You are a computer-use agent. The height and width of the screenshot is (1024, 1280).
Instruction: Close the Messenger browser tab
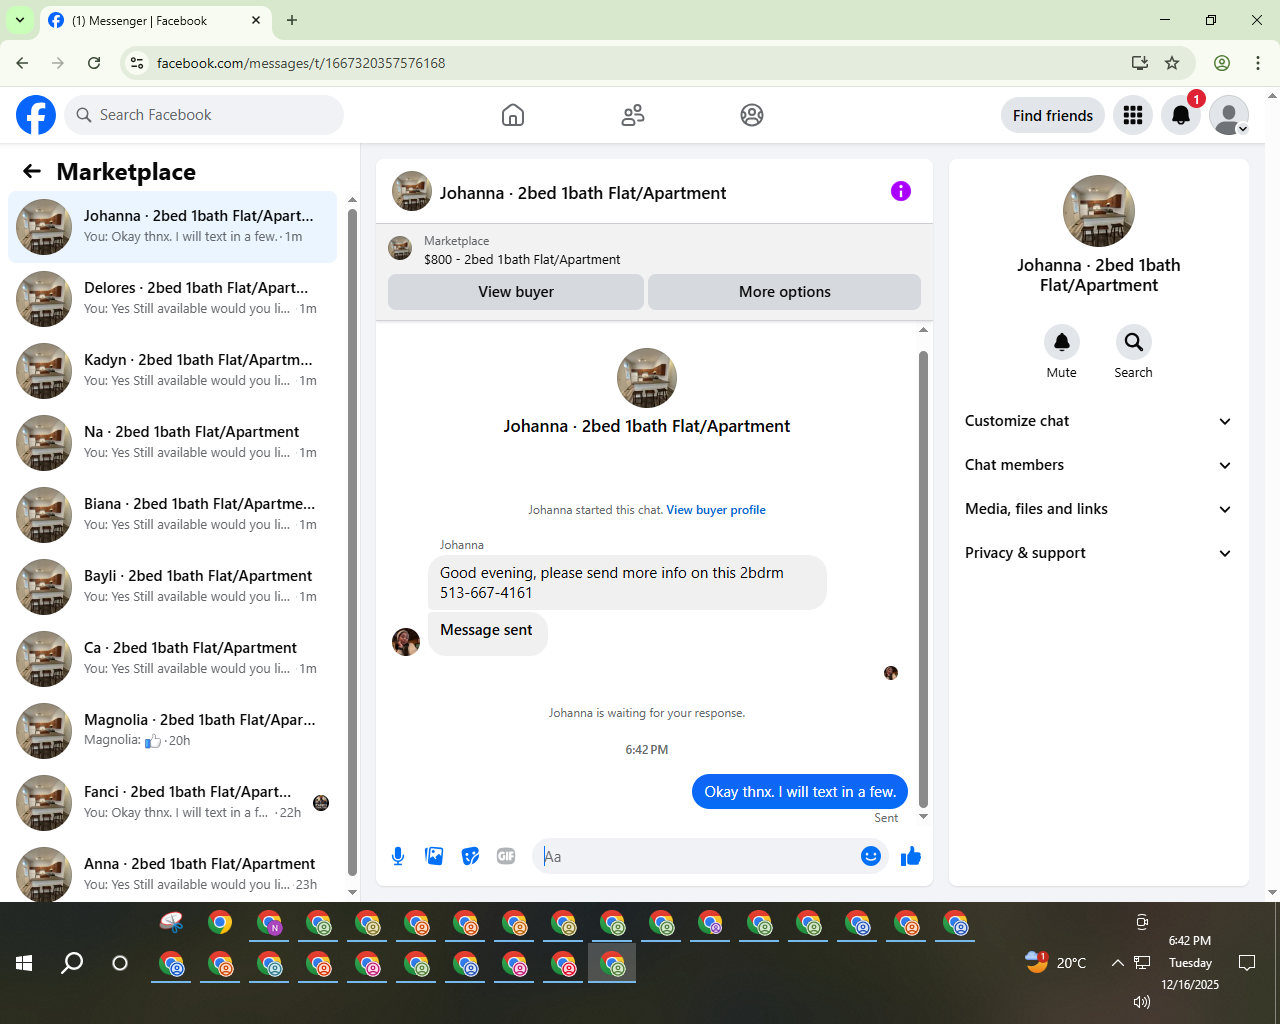pyautogui.click(x=256, y=20)
